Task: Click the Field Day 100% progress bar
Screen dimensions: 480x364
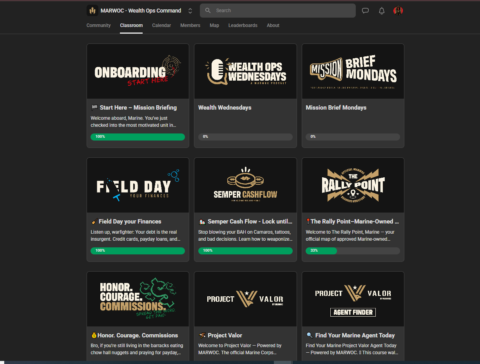Action: pyautogui.click(x=138, y=251)
